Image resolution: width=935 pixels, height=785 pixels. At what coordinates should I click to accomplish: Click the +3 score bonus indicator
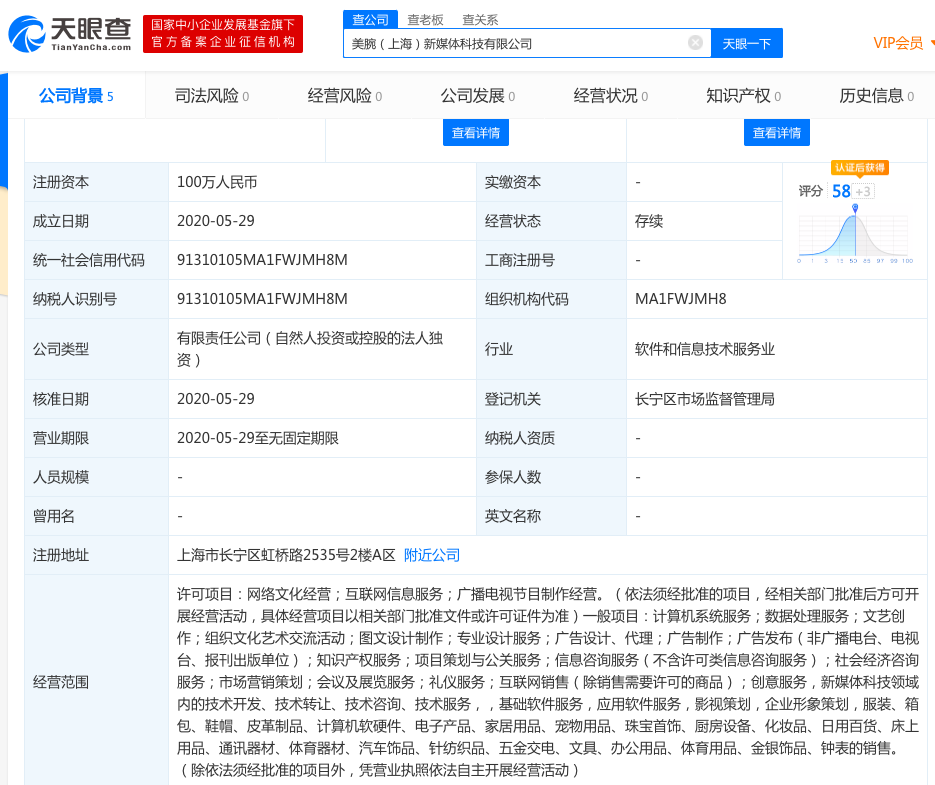click(863, 191)
